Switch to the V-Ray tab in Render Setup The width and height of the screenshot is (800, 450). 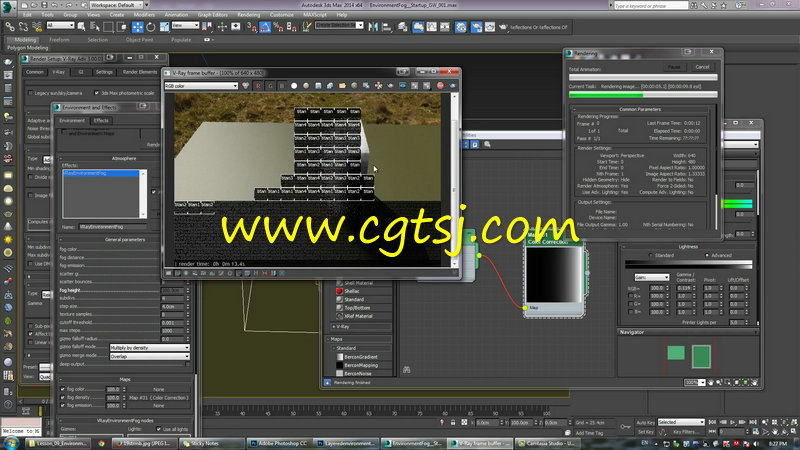click(58, 72)
